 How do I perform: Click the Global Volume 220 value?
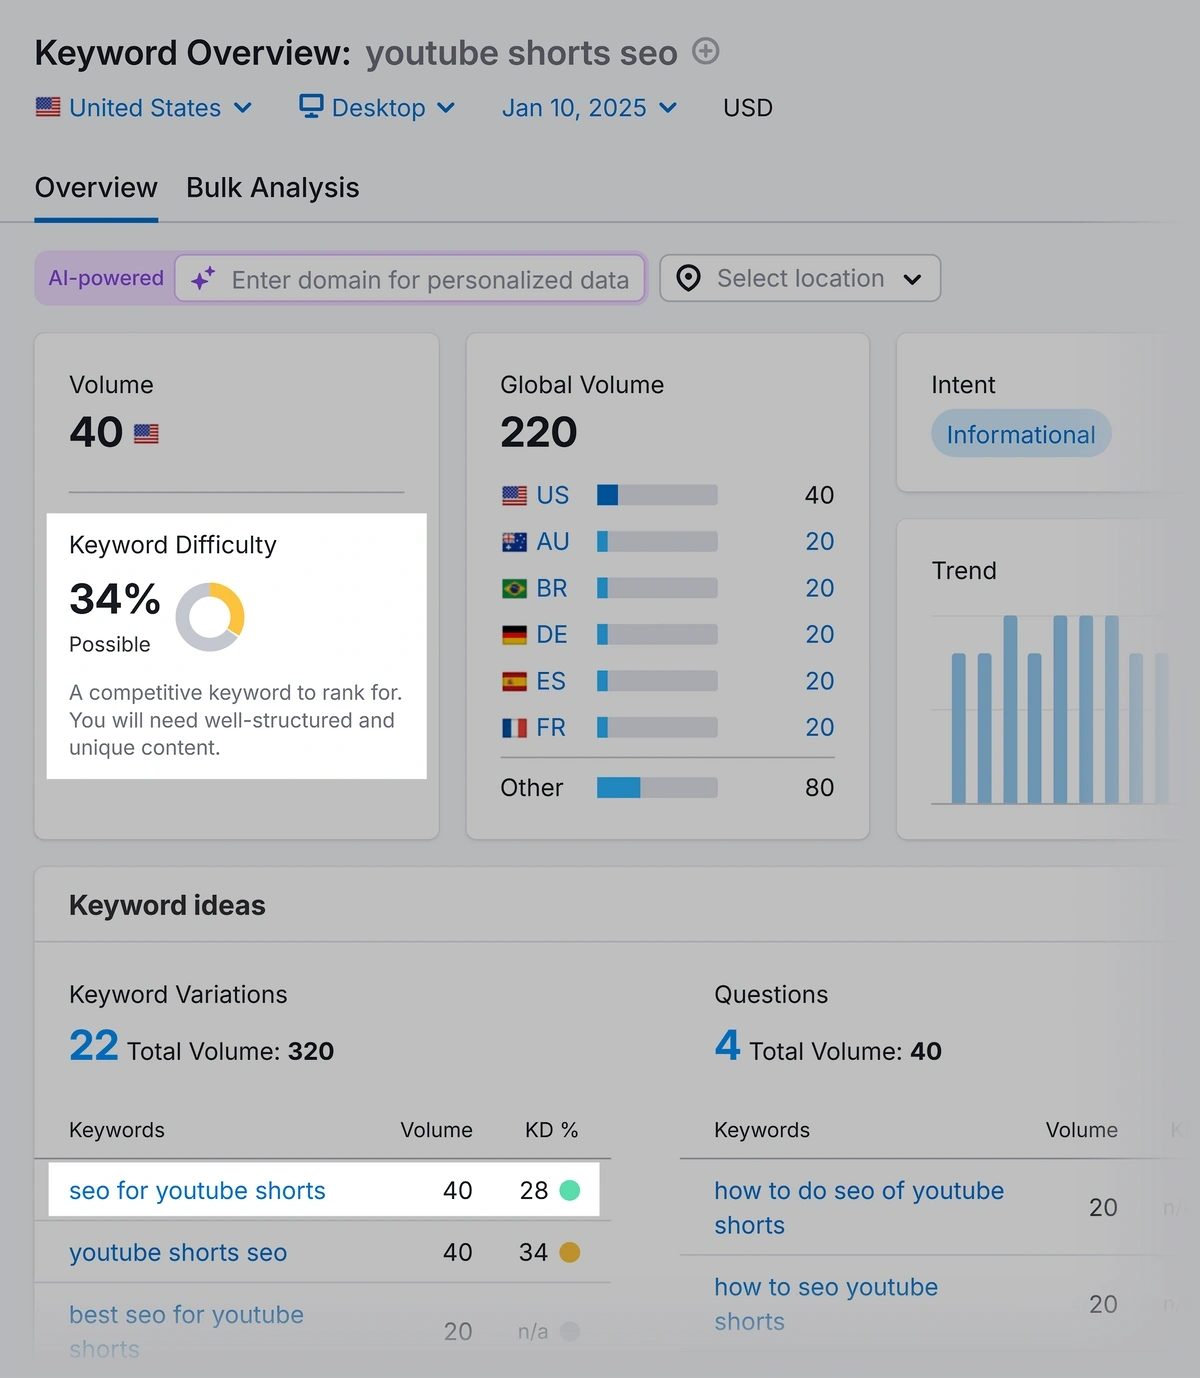[x=539, y=432]
